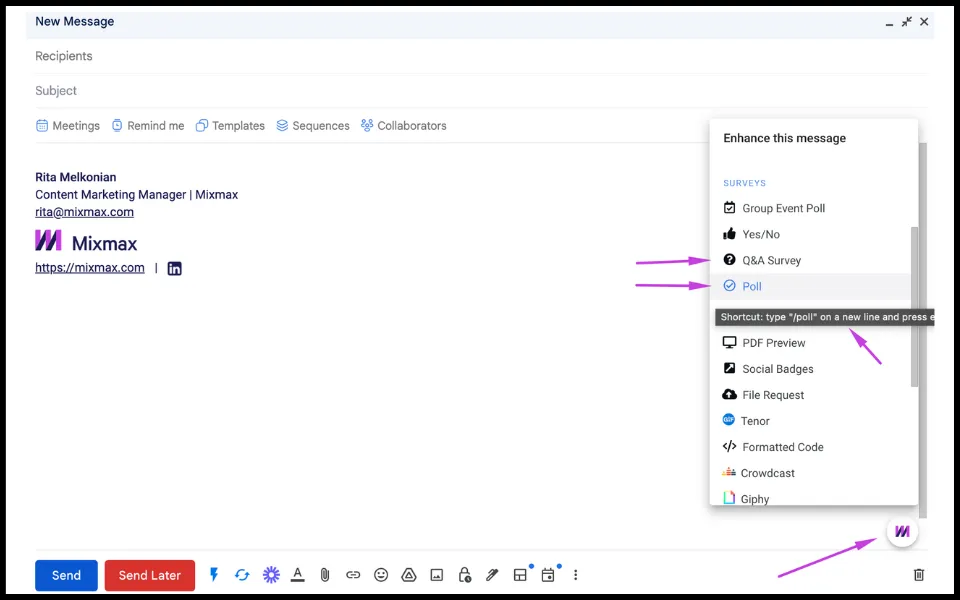Click the blue Send button
The height and width of the screenshot is (600, 960).
click(x=66, y=576)
